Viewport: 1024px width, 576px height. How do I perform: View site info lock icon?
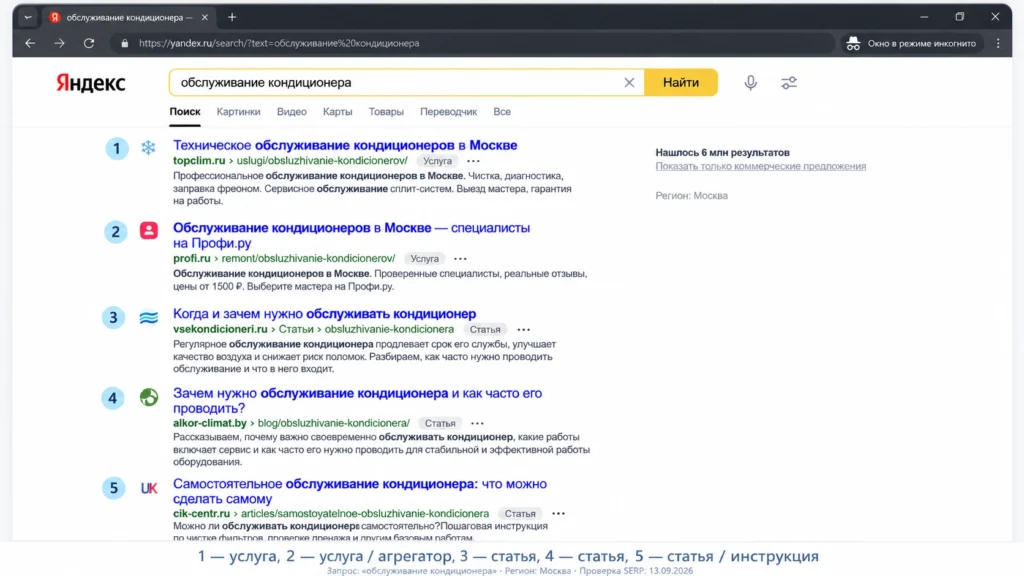(x=124, y=43)
